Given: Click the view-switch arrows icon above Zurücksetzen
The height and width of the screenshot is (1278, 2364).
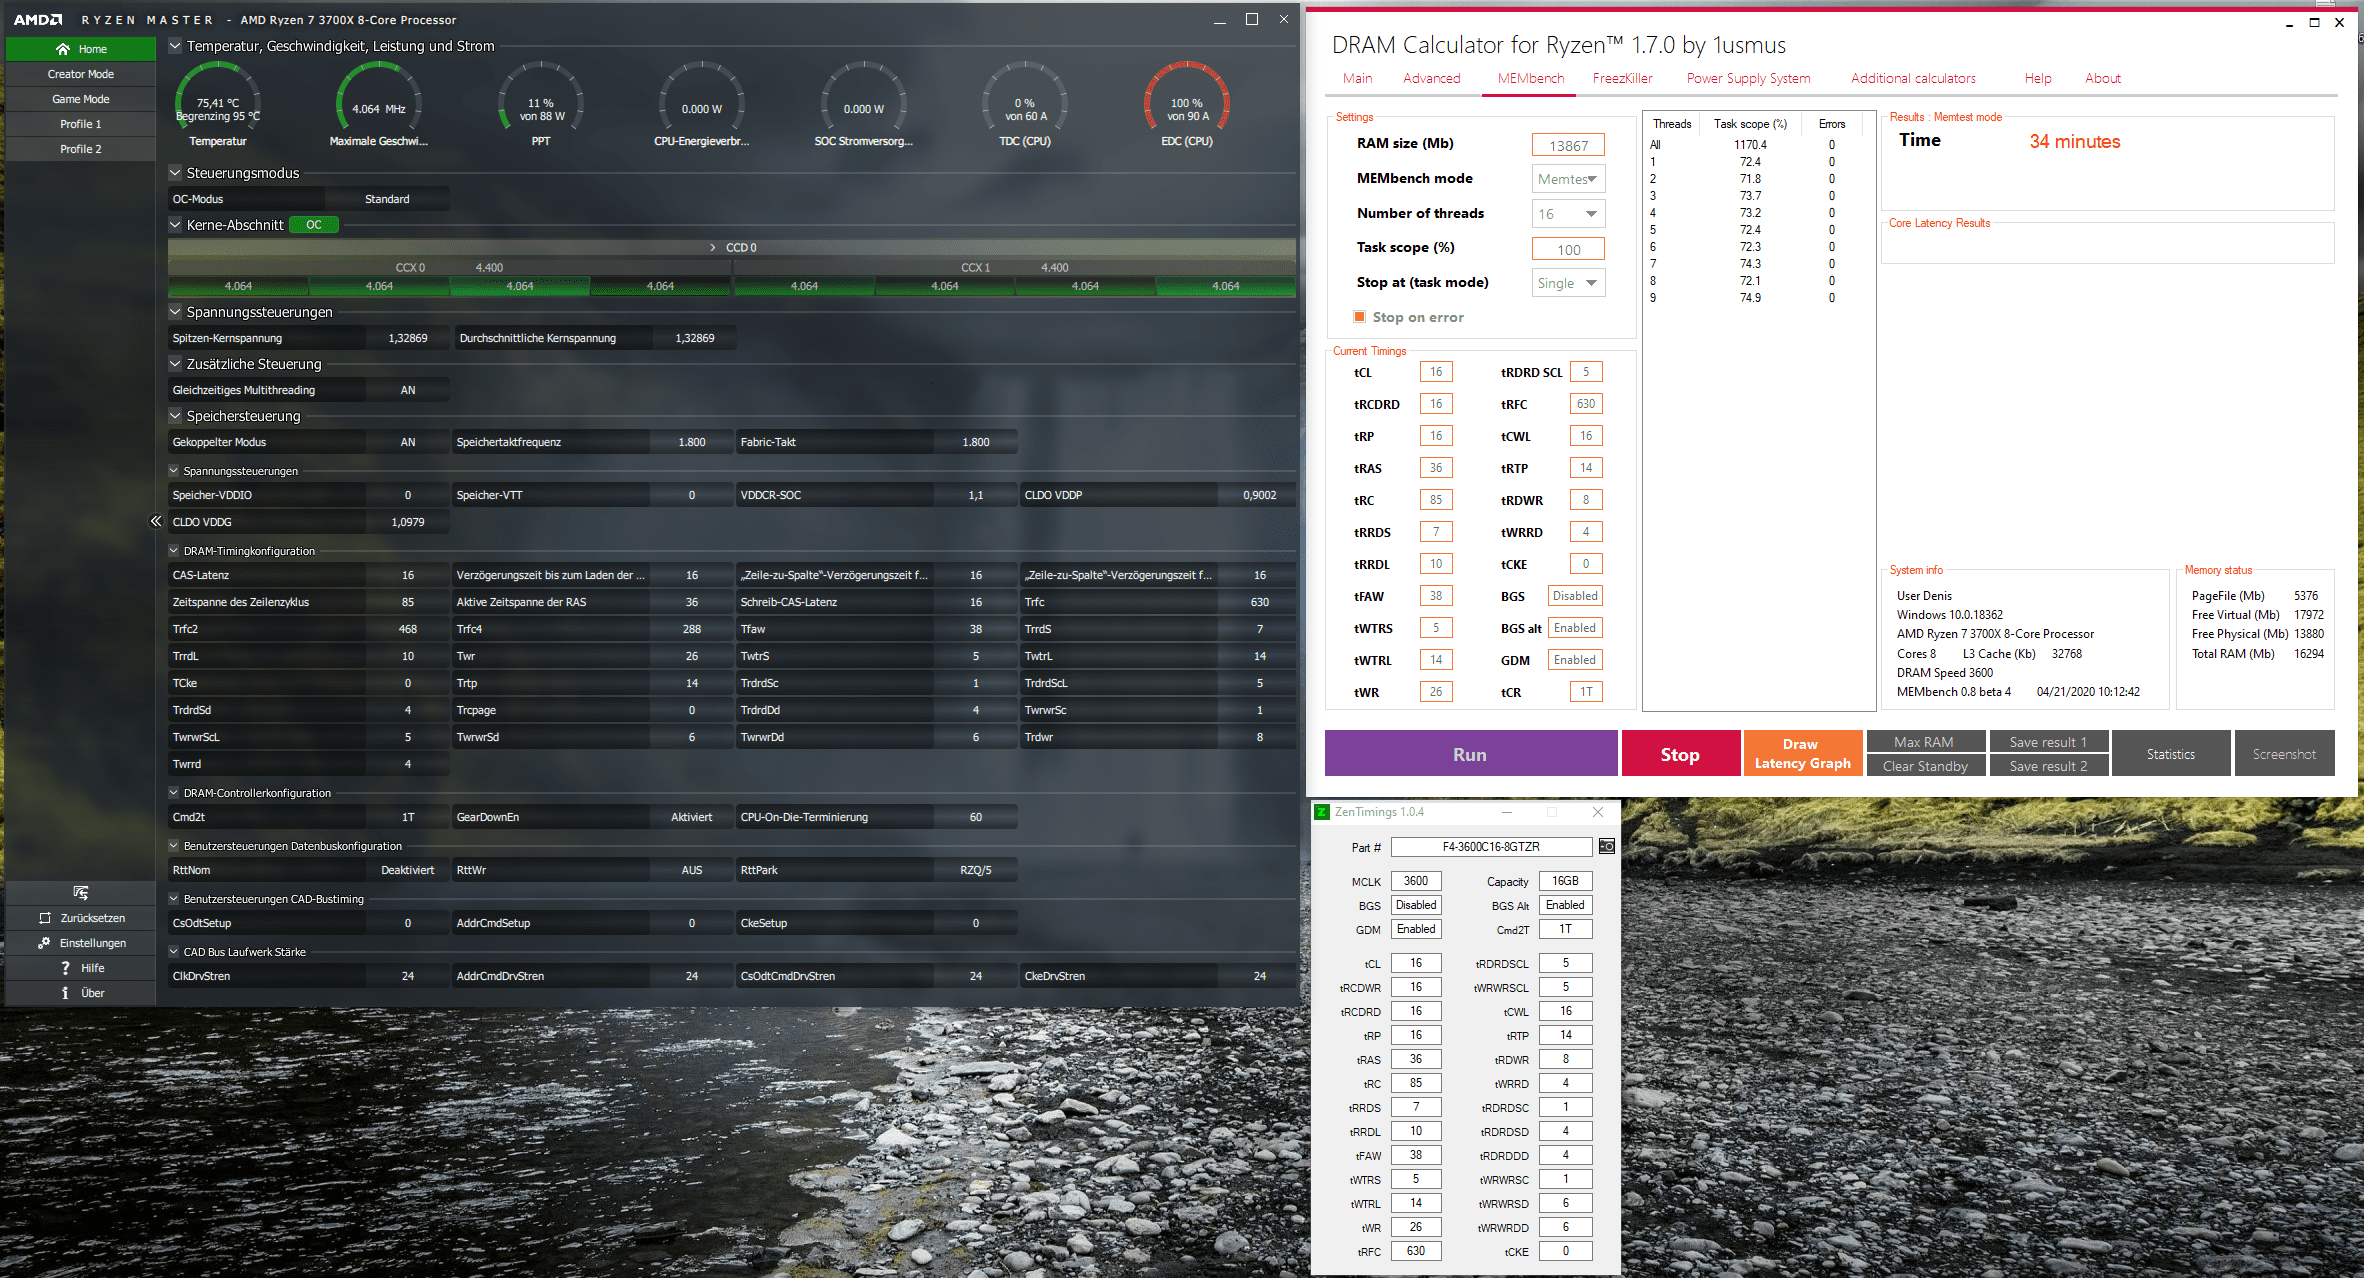Looking at the screenshot, I should [81, 892].
